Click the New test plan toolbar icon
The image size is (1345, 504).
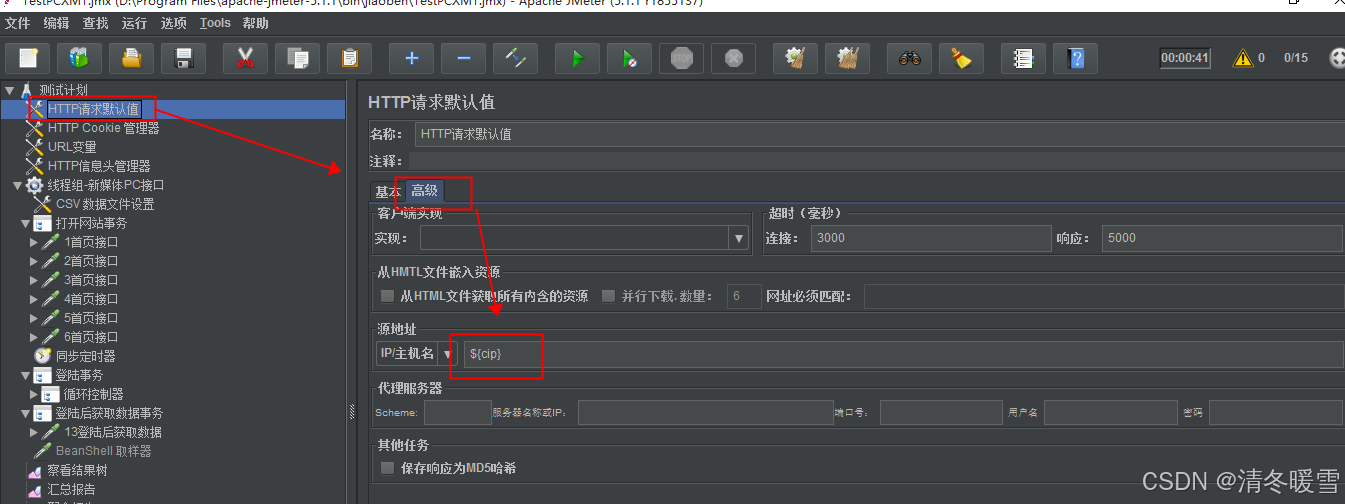[28, 58]
